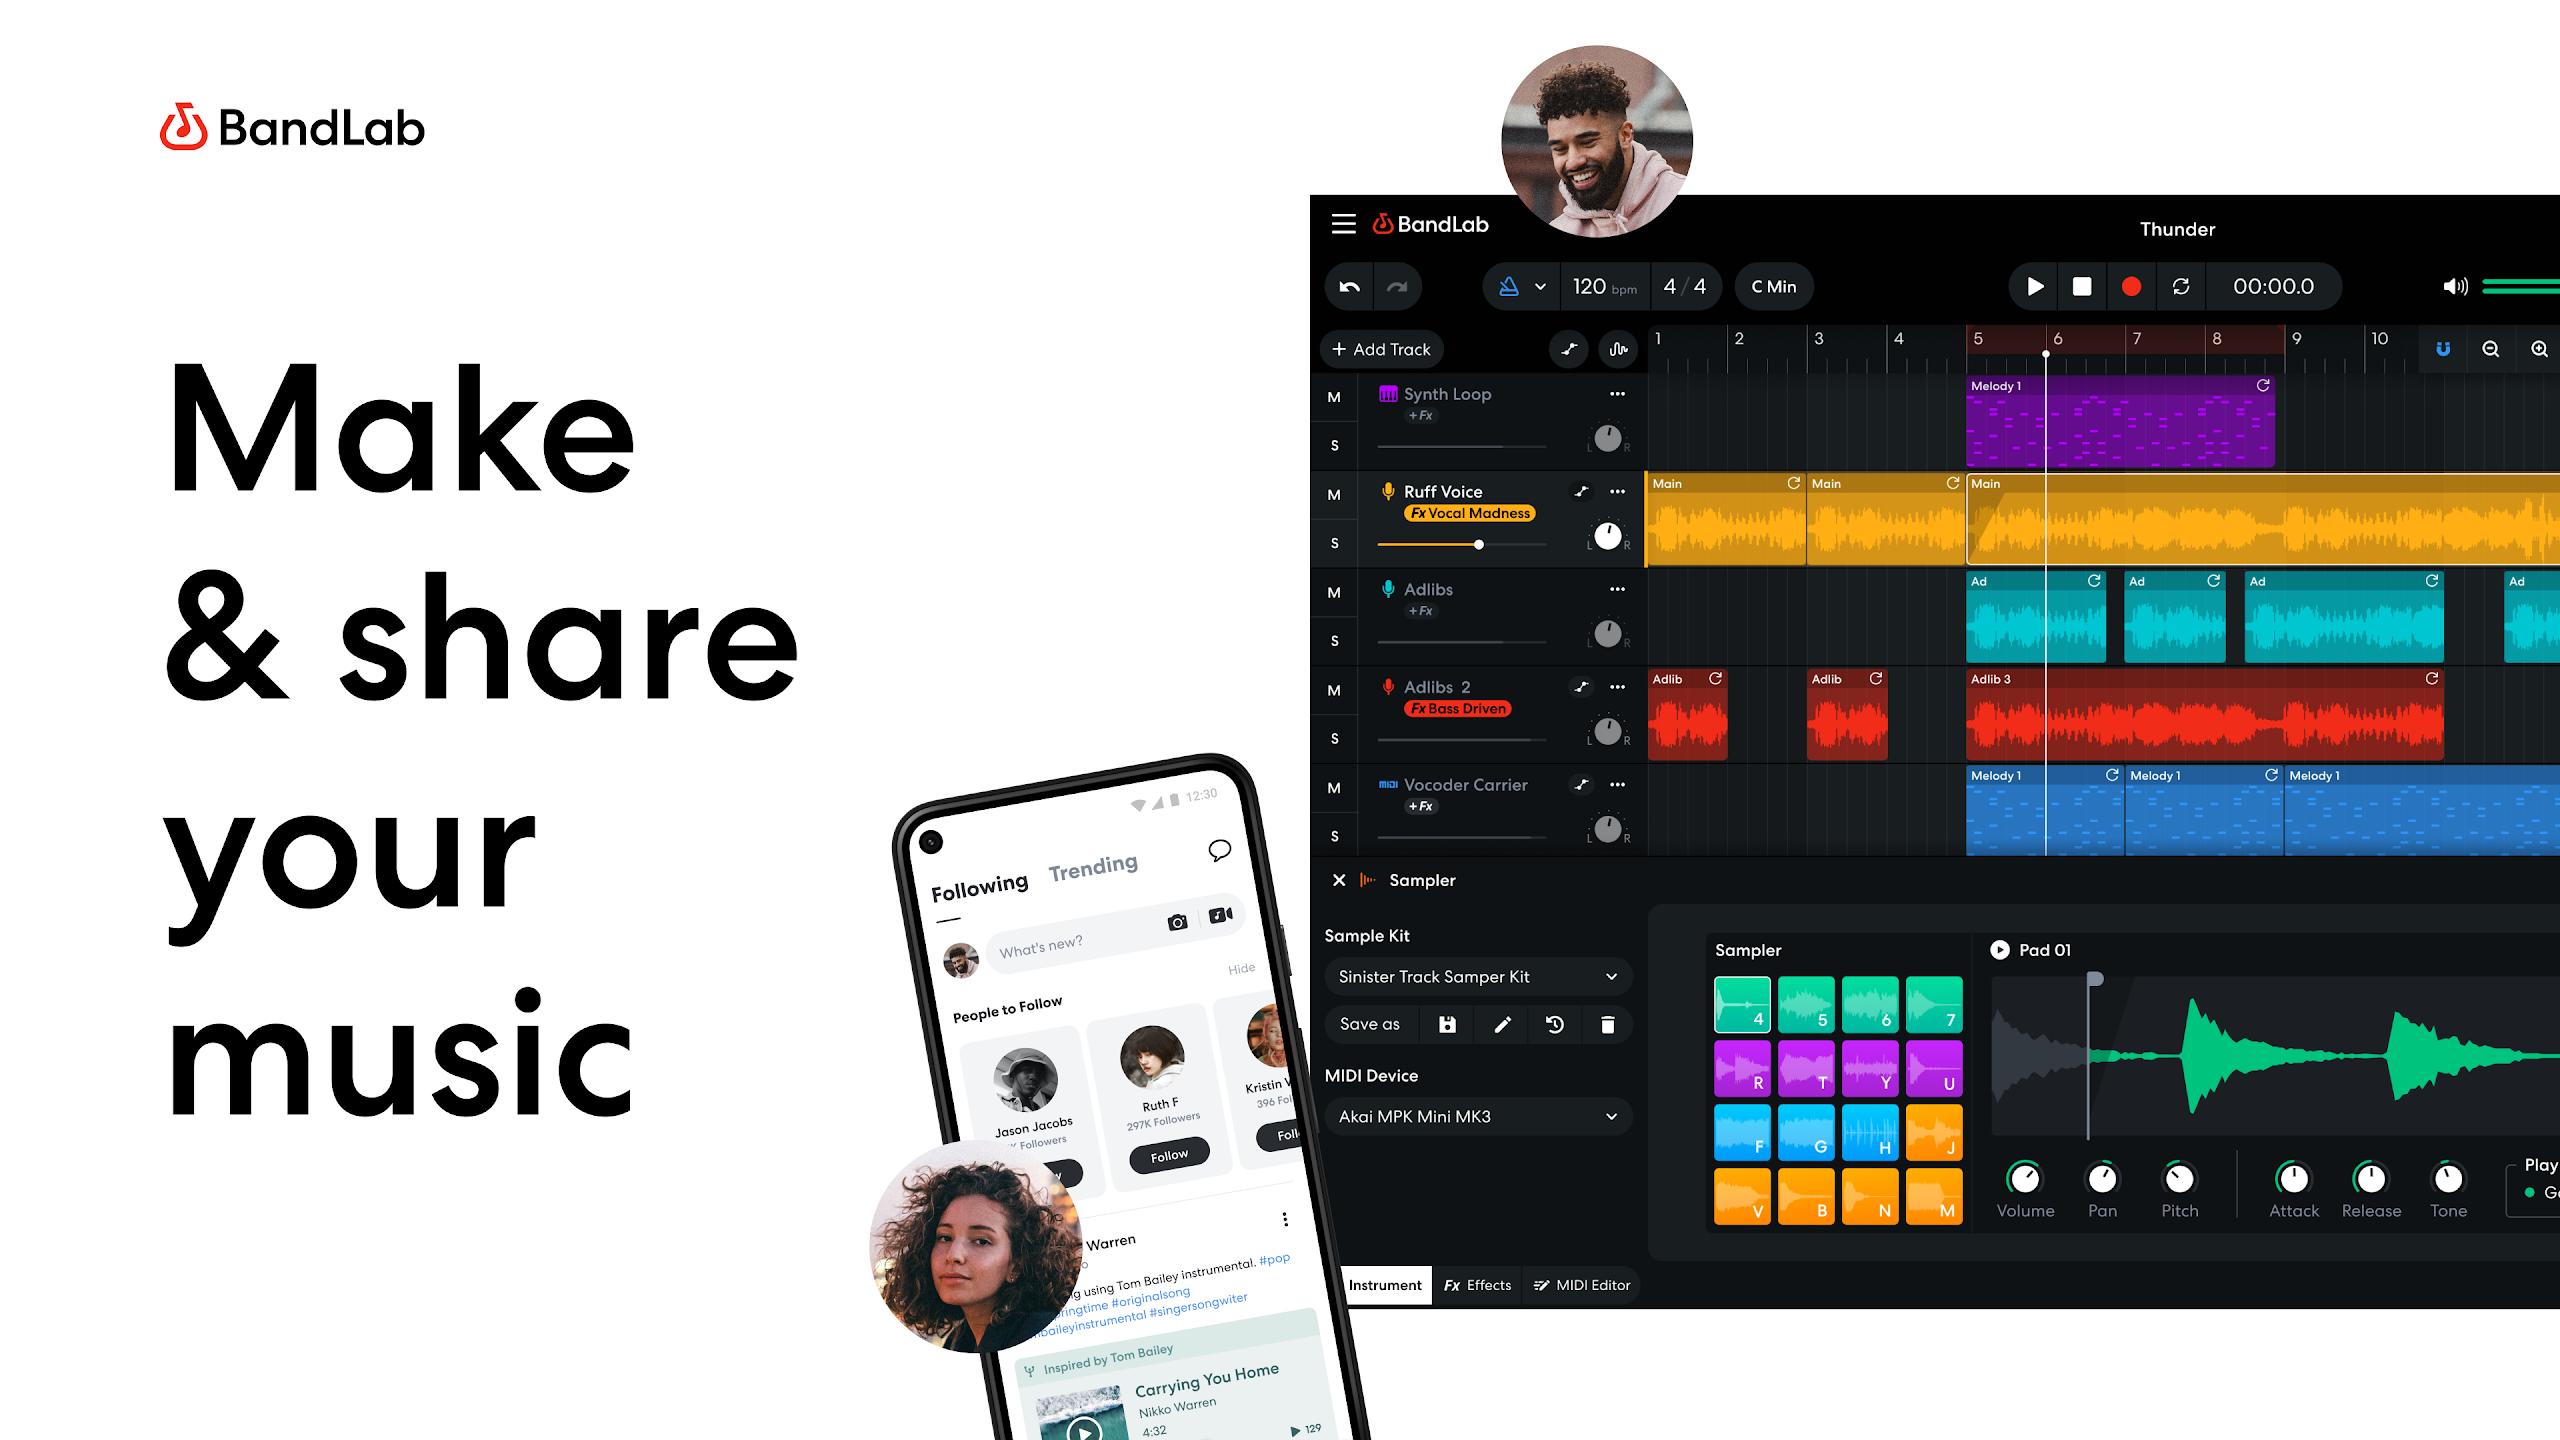The image size is (2560, 1440).
Task: Select the Instrument tab
Action: click(1384, 1285)
